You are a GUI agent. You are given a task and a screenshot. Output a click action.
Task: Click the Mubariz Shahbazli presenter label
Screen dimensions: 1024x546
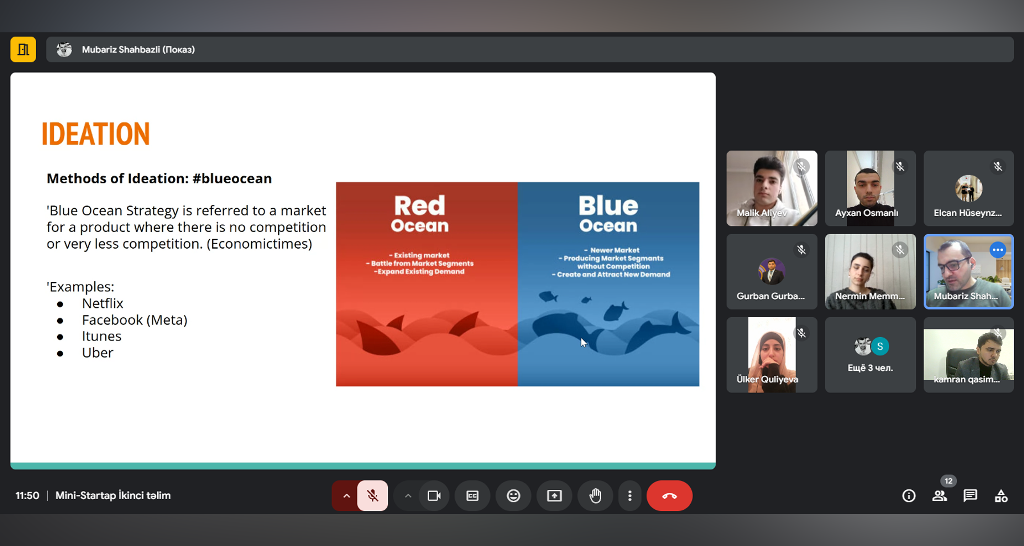click(138, 50)
